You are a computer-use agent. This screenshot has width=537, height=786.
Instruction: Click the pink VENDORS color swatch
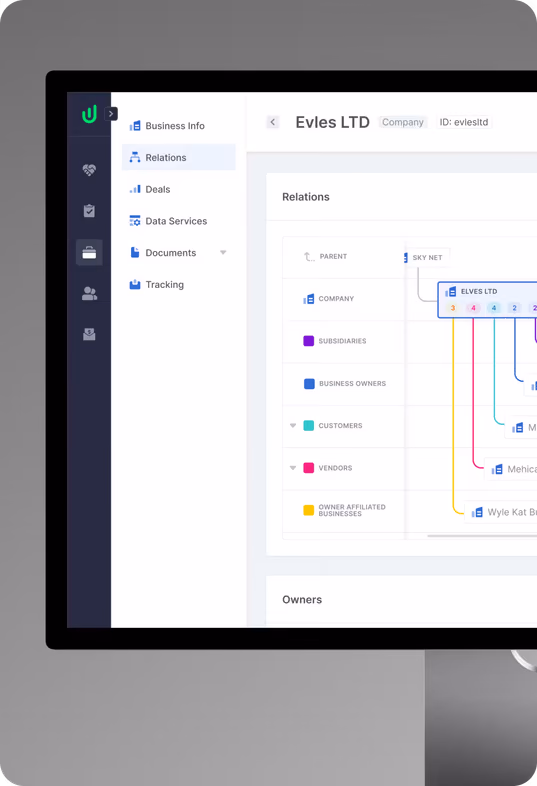[309, 468]
